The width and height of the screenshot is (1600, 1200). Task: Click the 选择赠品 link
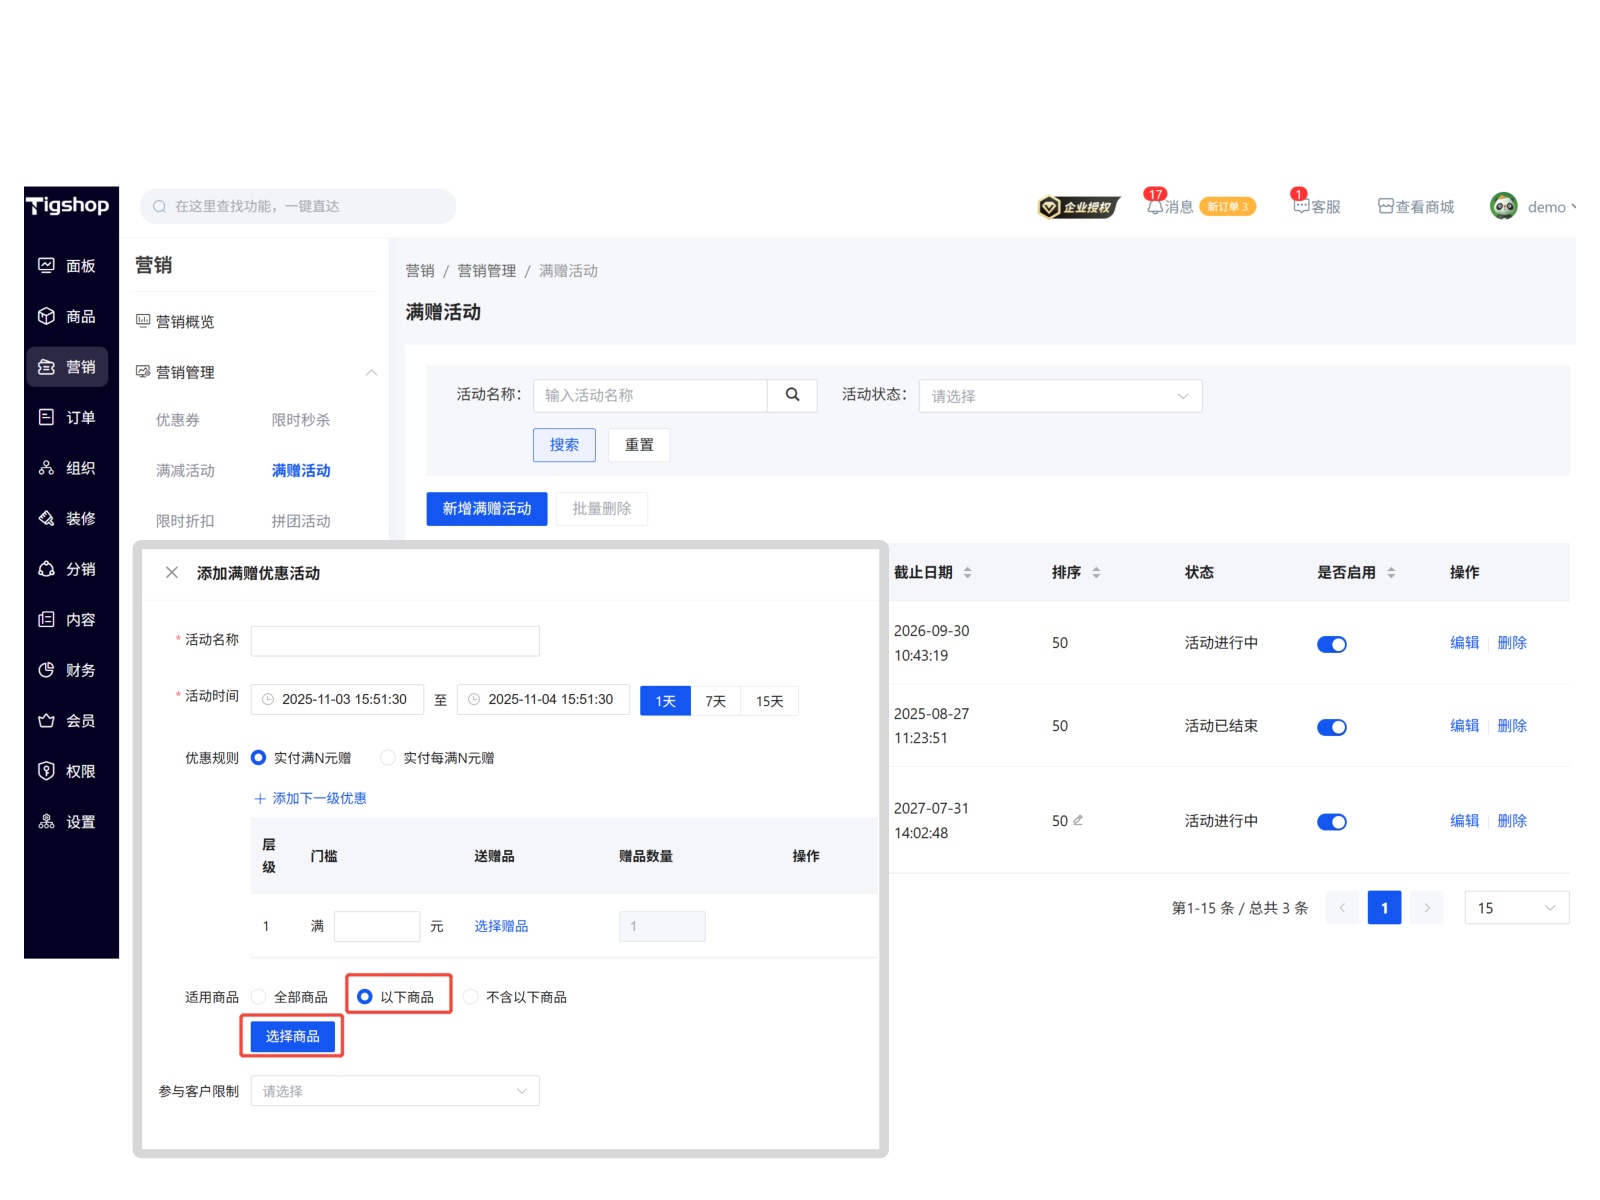[x=501, y=927]
